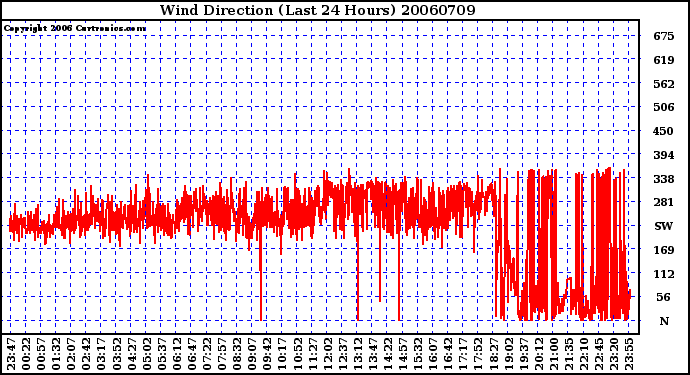Click the y-axis label 'SW'
The width and height of the screenshot is (690, 375).
664,226
